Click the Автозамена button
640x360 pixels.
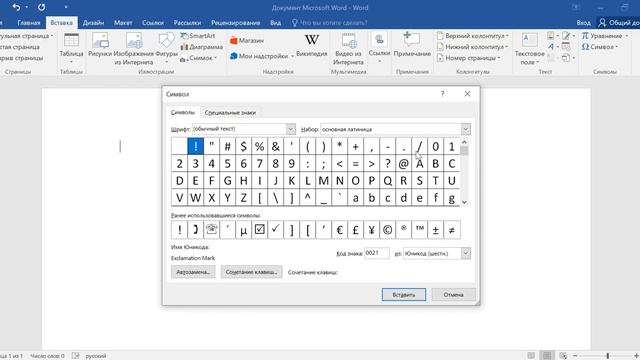pos(193,272)
